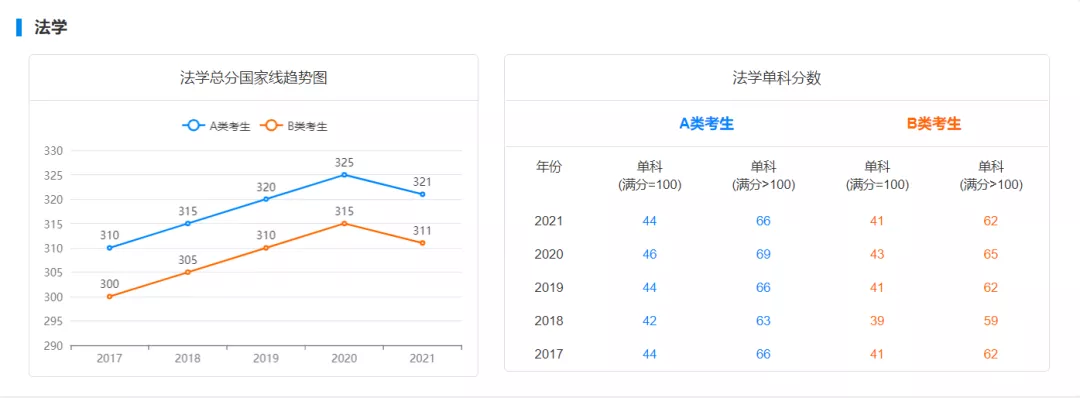Click value 46 in the 2020 row
Screen dimensions: 1080x398
click(x=650, y=254)
